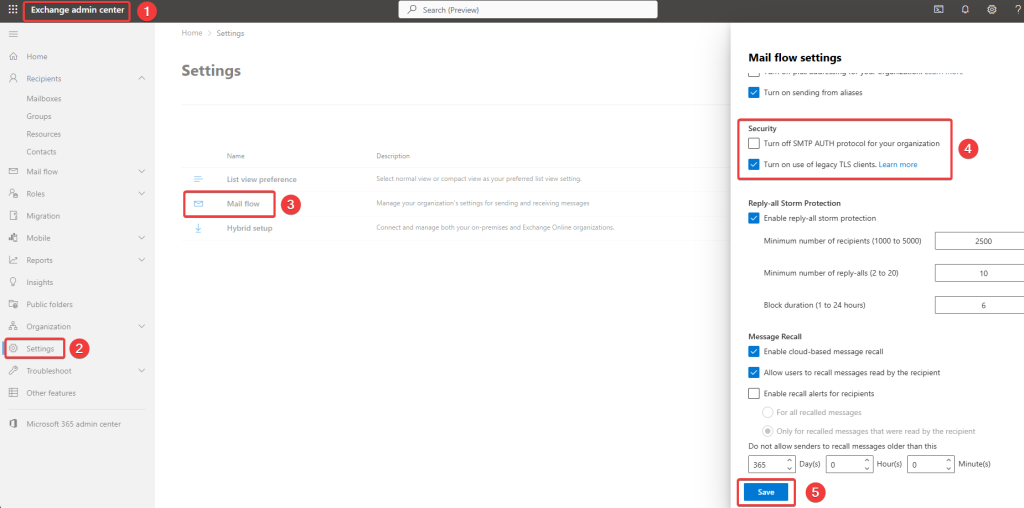Select Public folders in navigation
Screen dimensions: 1024x508
tap(49, 304)
